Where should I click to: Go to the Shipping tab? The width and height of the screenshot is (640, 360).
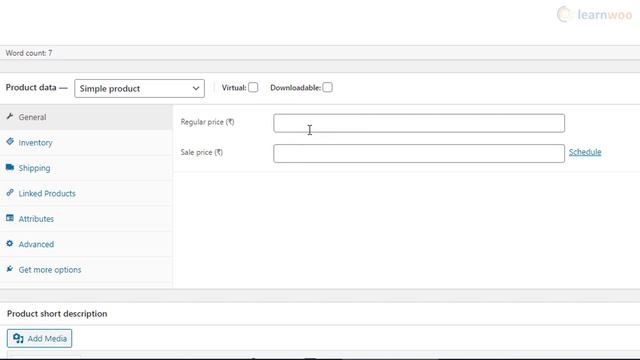tap(86, 168)
